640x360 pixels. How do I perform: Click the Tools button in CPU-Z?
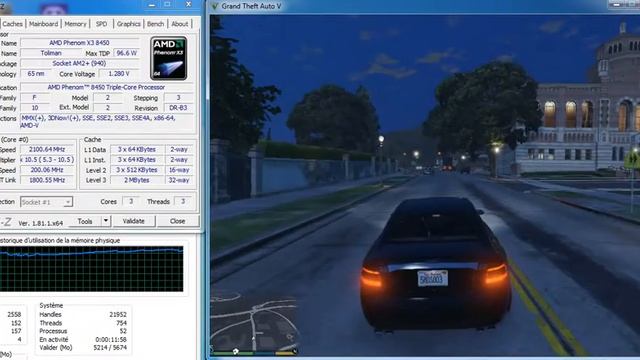(x=85, y=221)
